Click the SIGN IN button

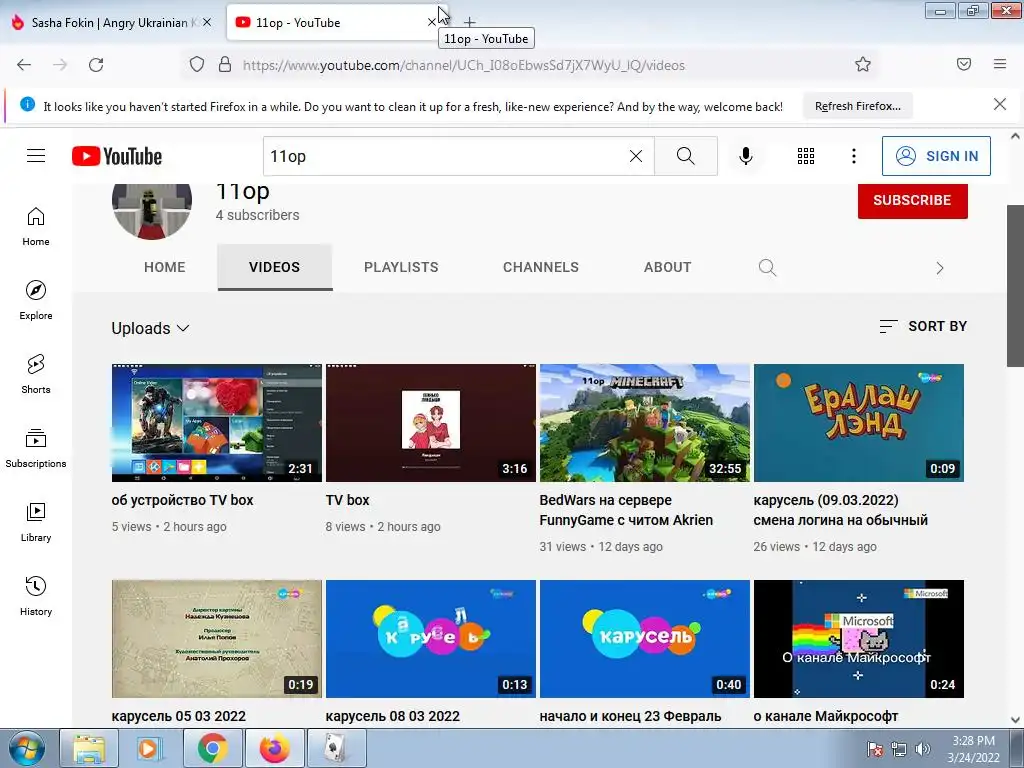point(936,156)
